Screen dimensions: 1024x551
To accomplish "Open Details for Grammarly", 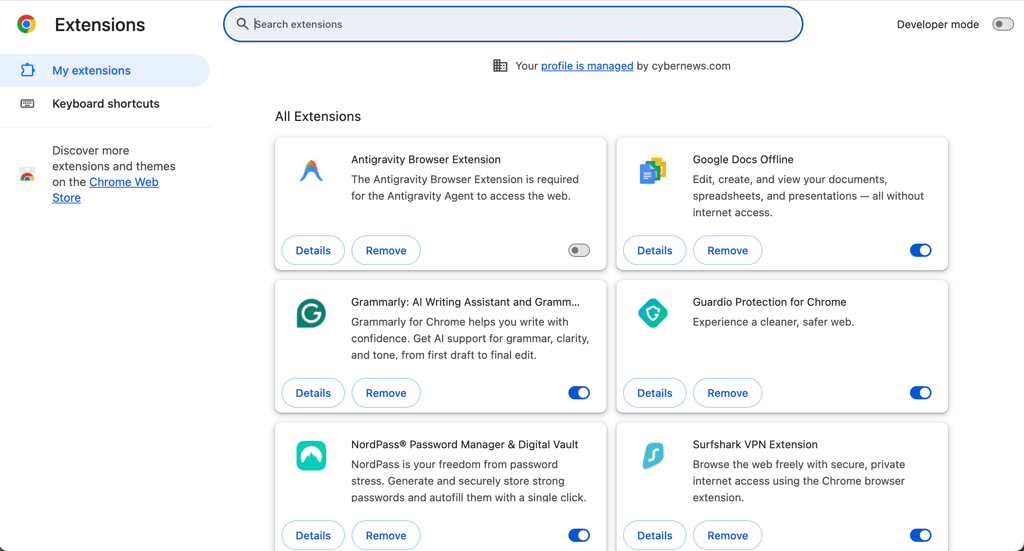I will coord(313,393).
